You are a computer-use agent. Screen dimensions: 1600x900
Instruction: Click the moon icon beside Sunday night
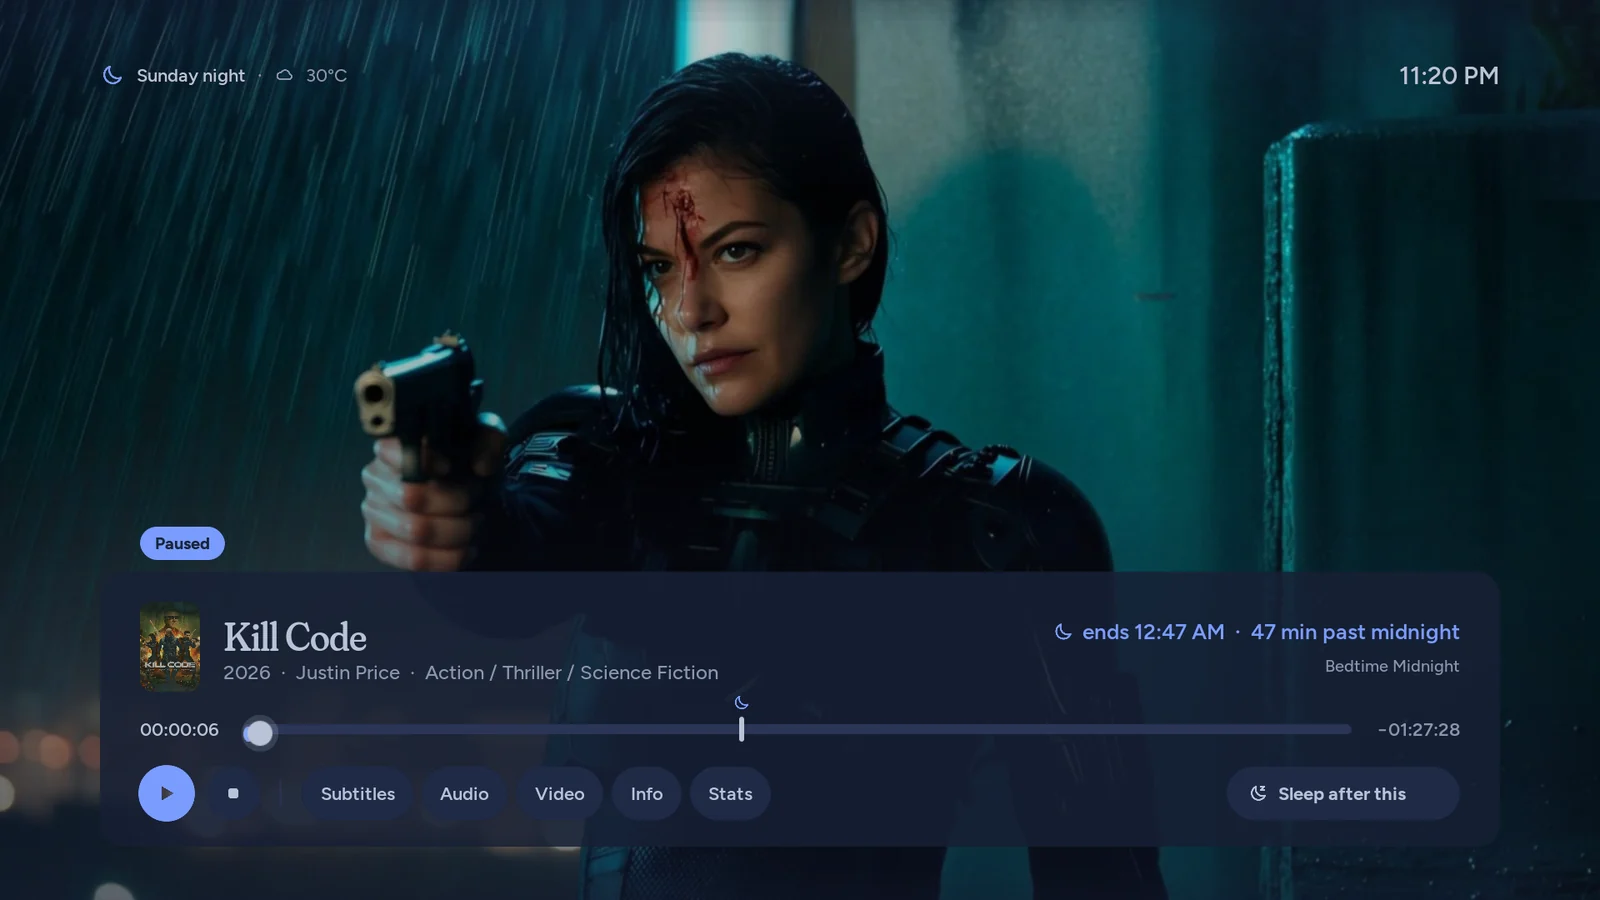coord(112,75)
